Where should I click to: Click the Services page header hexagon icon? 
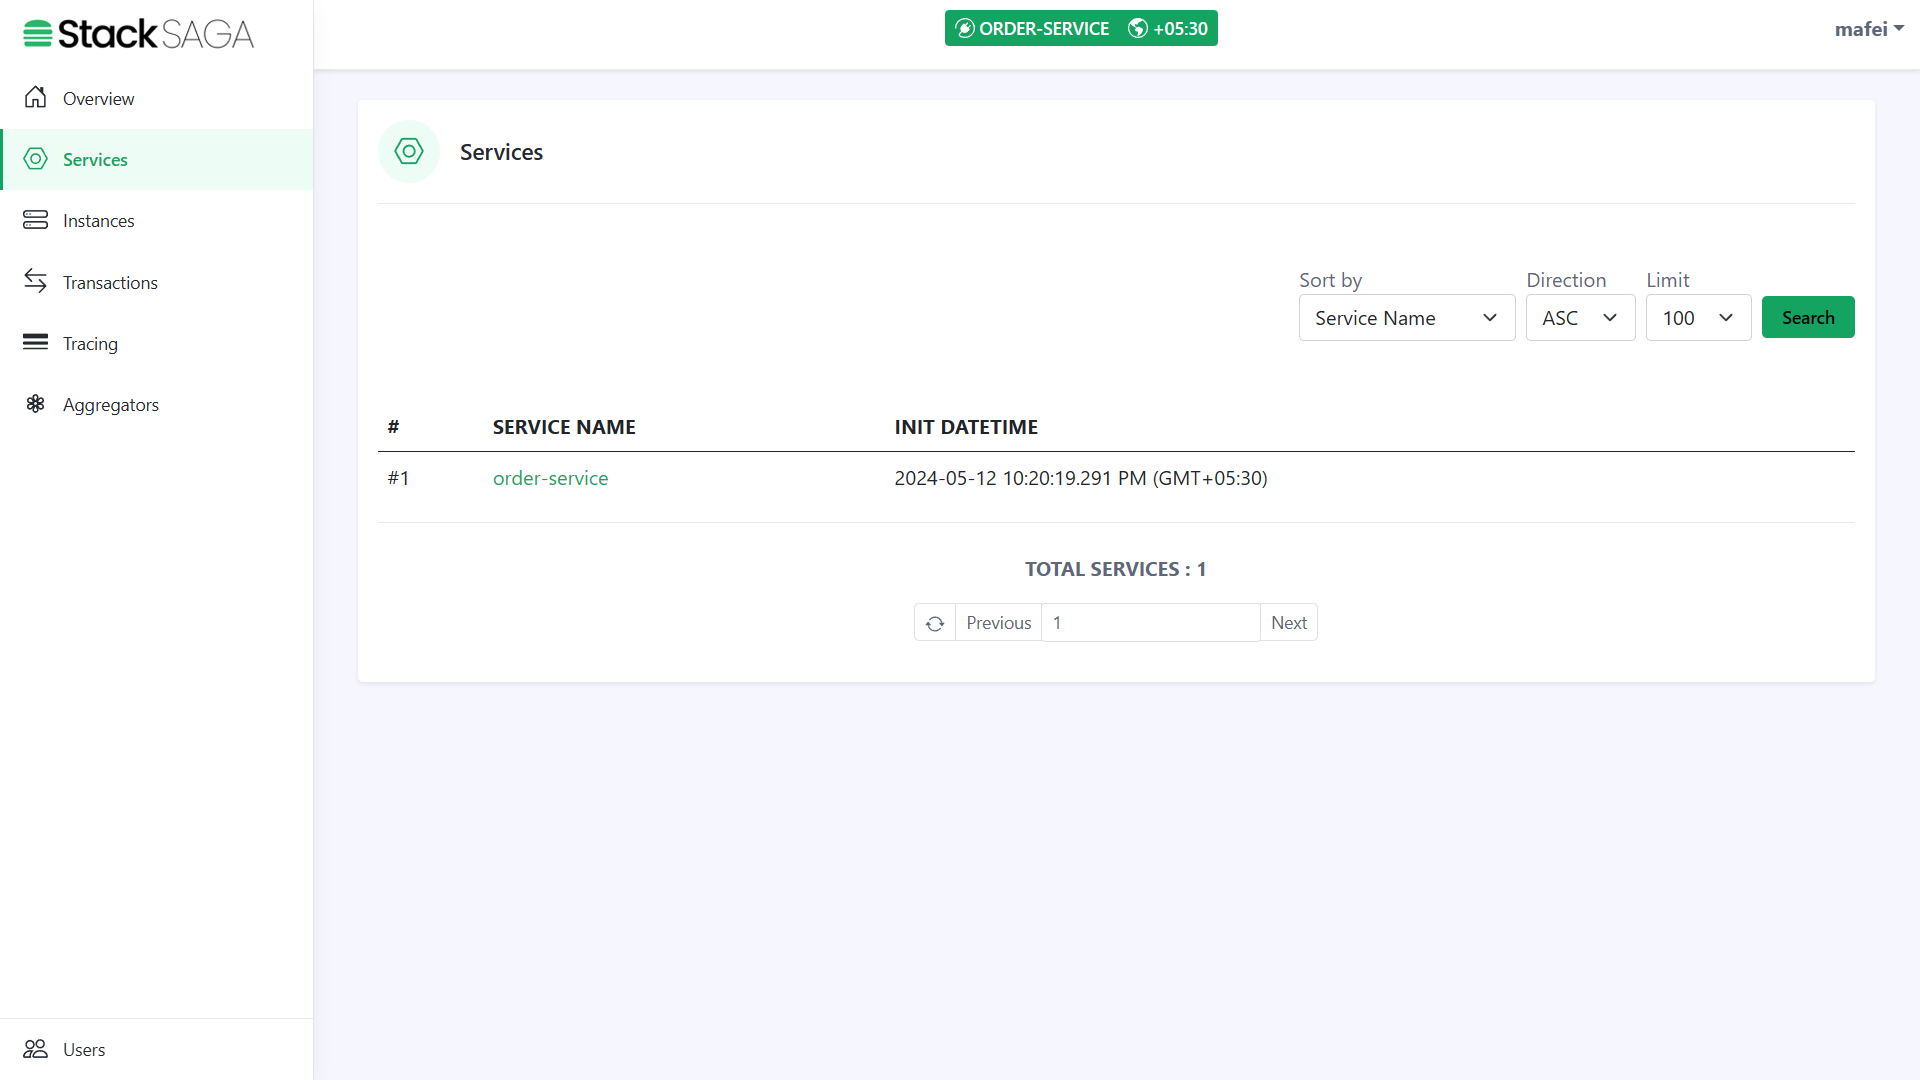[x=409, y=152]
